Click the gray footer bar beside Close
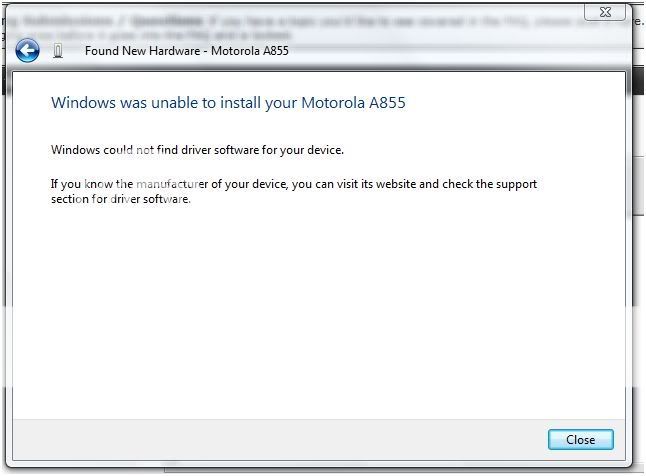 280,440
